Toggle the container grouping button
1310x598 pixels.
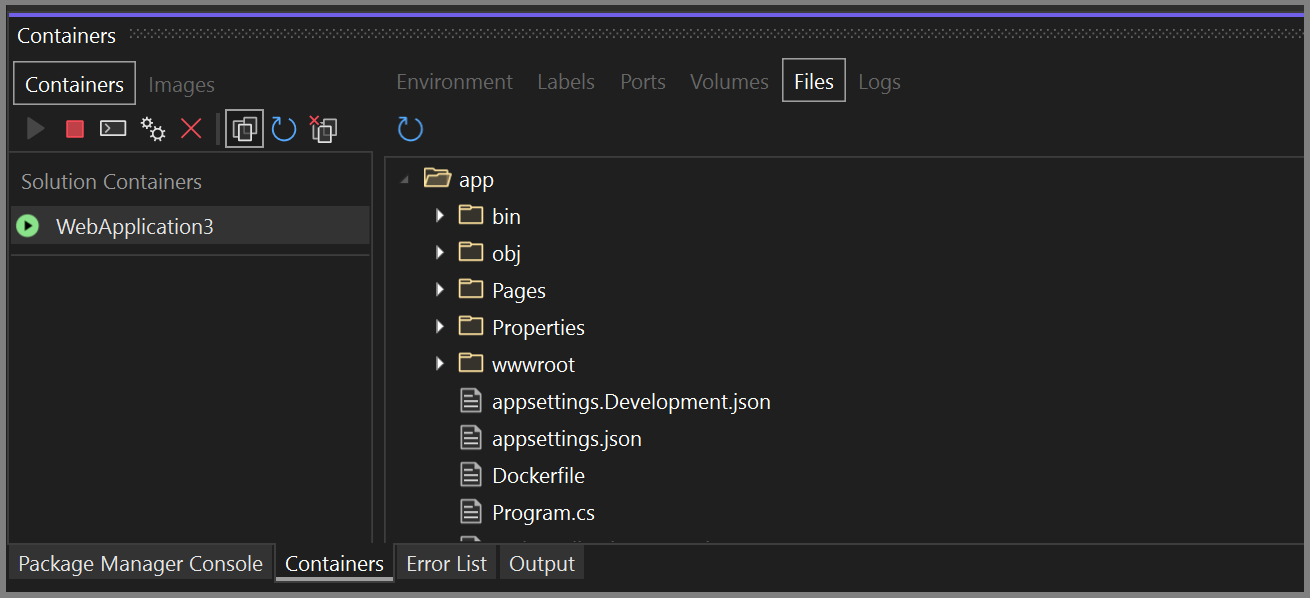[x=244, y=128]
